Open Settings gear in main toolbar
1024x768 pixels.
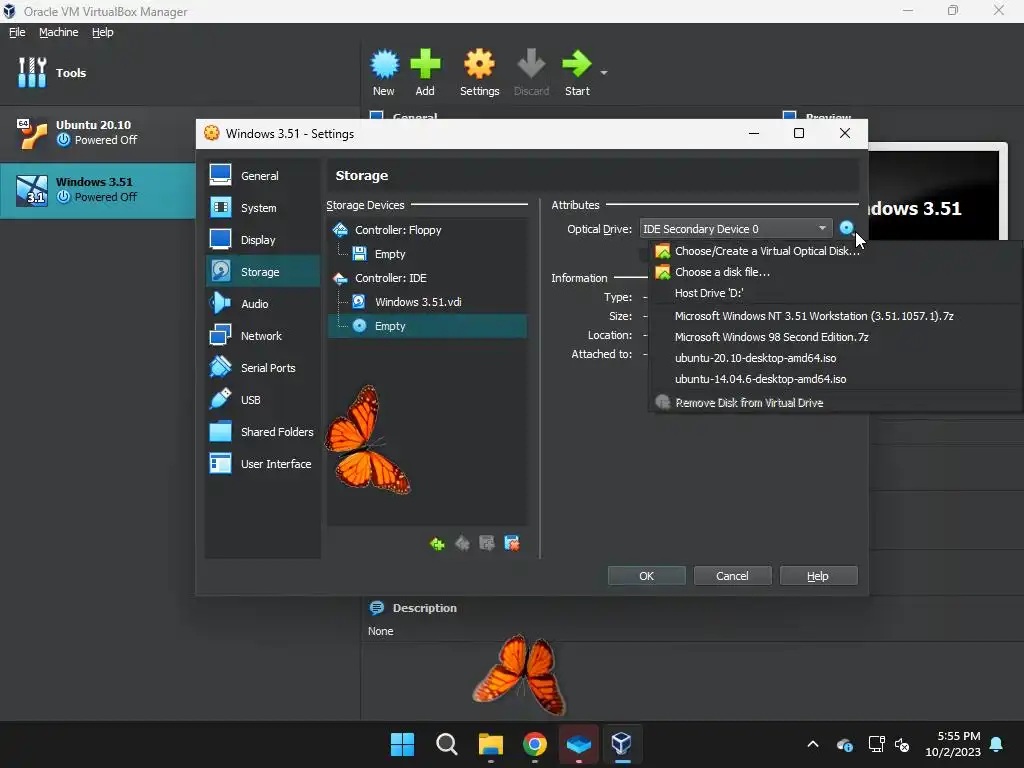point(479,64)
